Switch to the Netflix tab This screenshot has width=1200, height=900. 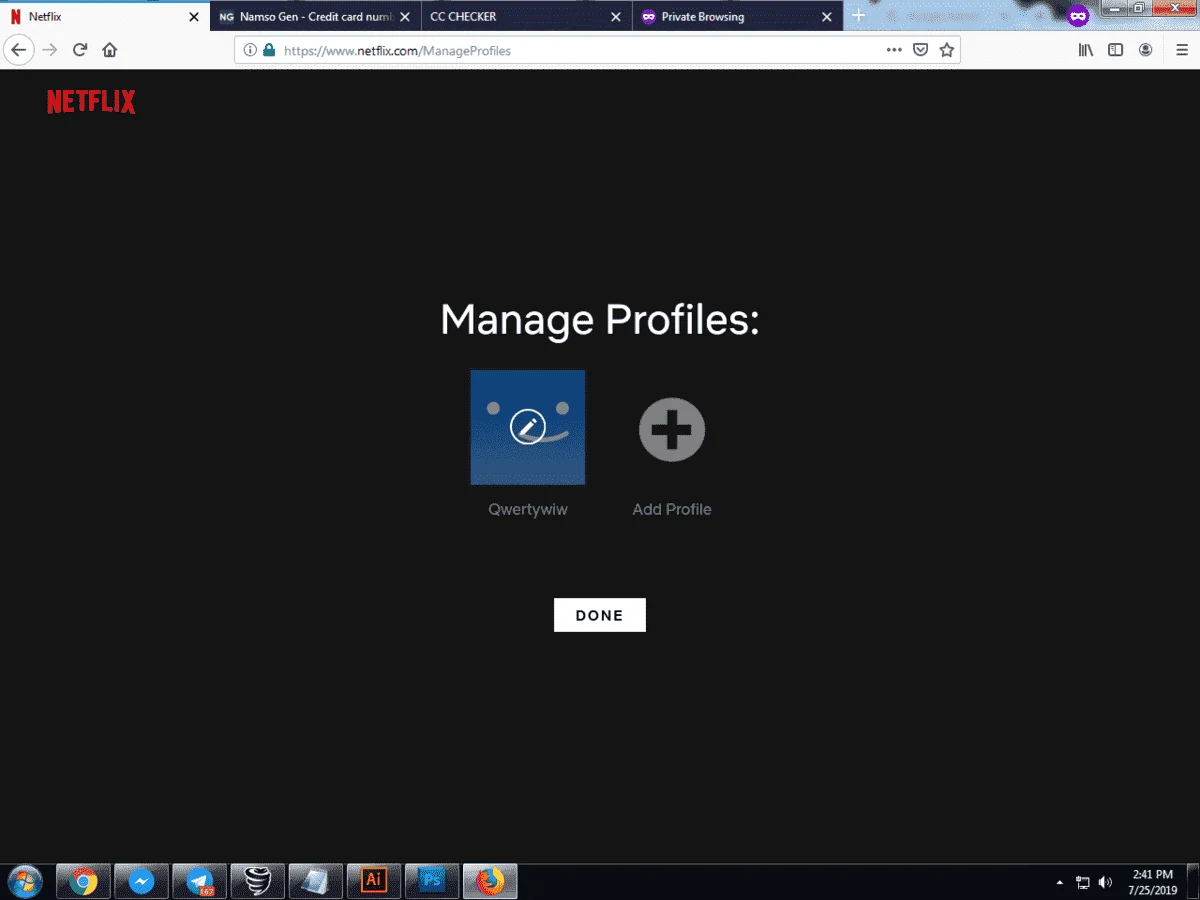click(105, 17)
